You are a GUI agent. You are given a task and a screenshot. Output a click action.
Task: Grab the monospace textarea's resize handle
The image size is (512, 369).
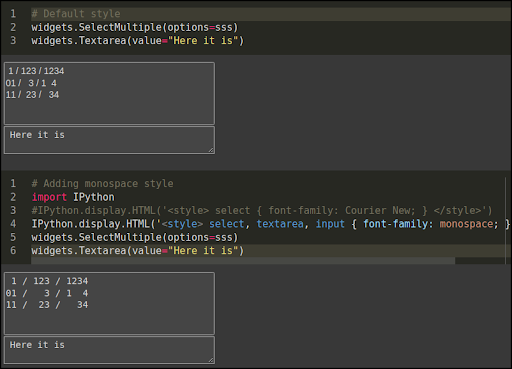(211, 360)
